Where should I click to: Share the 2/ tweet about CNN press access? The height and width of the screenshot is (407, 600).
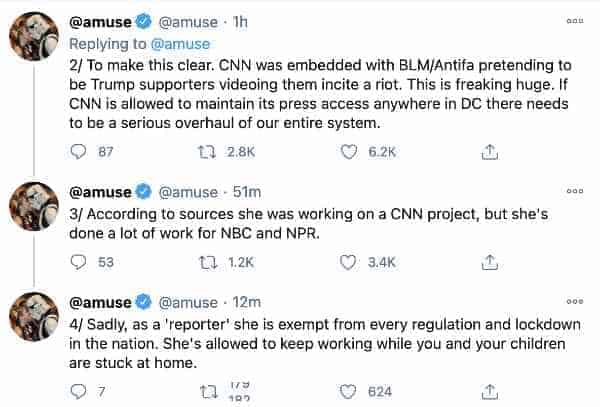[489, 152]
